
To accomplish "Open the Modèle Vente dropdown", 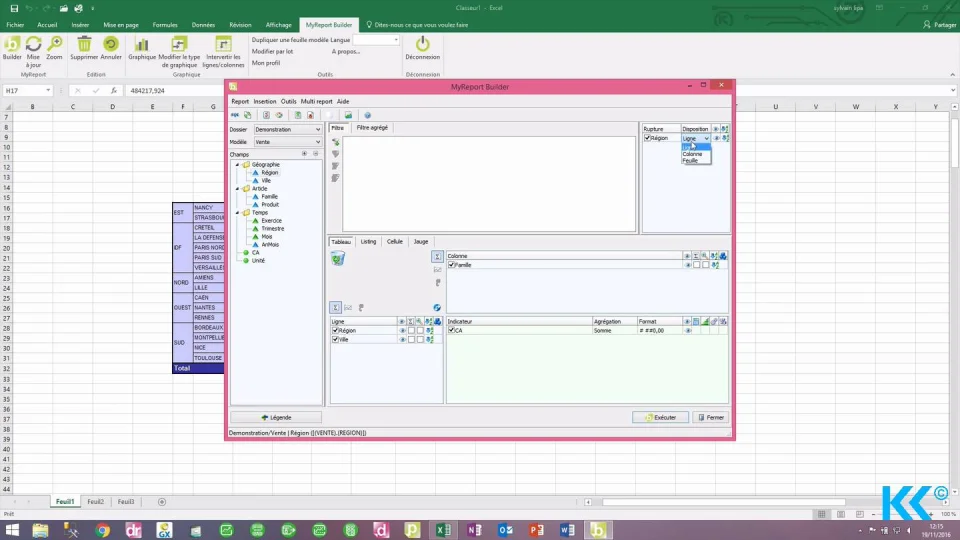I will (x=287, y=142).
